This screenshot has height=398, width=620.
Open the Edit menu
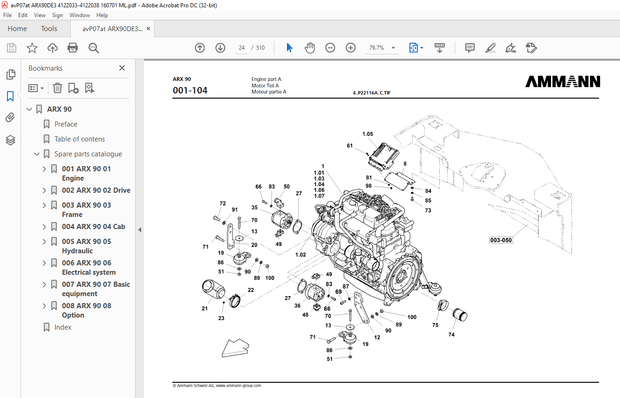tap(23, 15)
